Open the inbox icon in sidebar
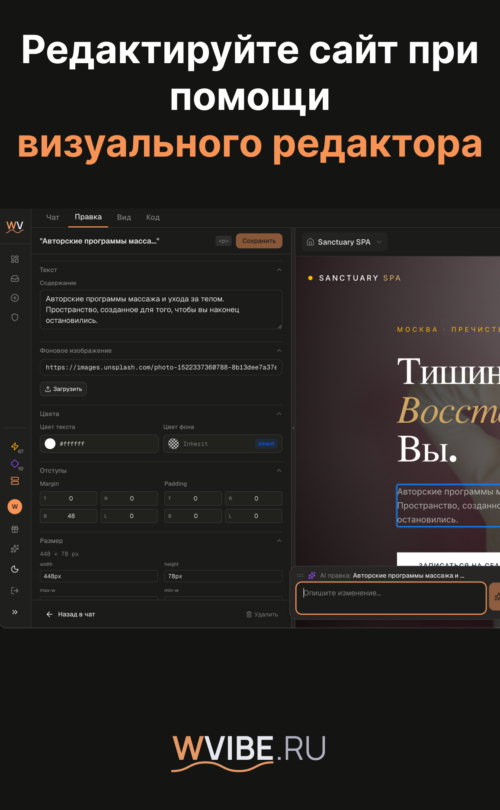500x810 pixels. (x=14, y=278)
